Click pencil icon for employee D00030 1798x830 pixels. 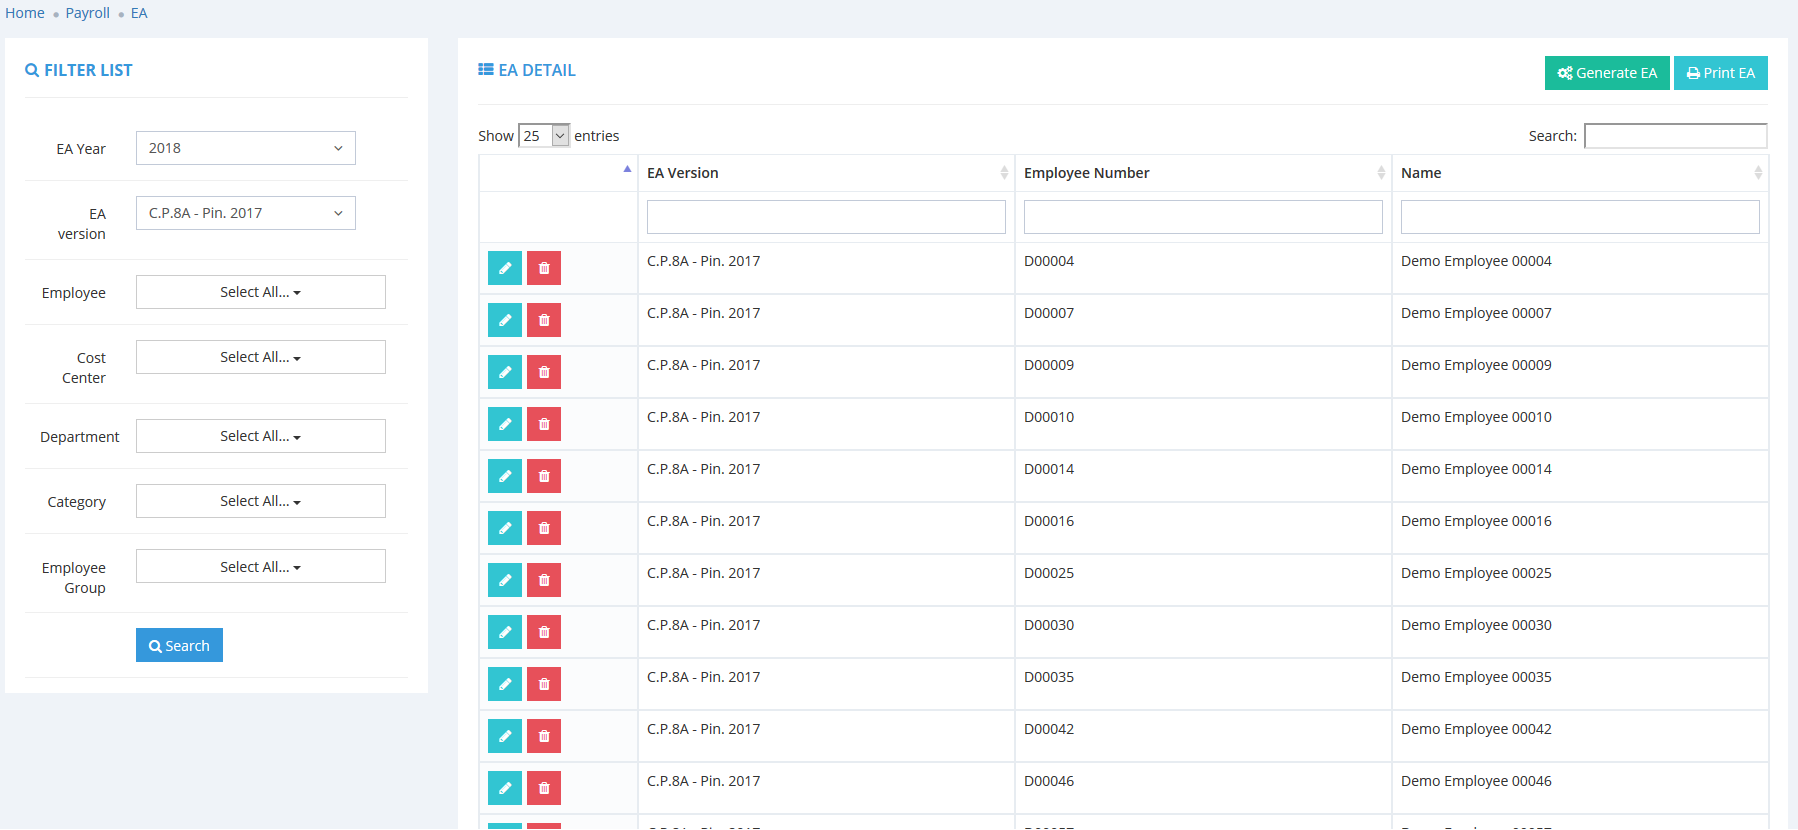point(504,632)
